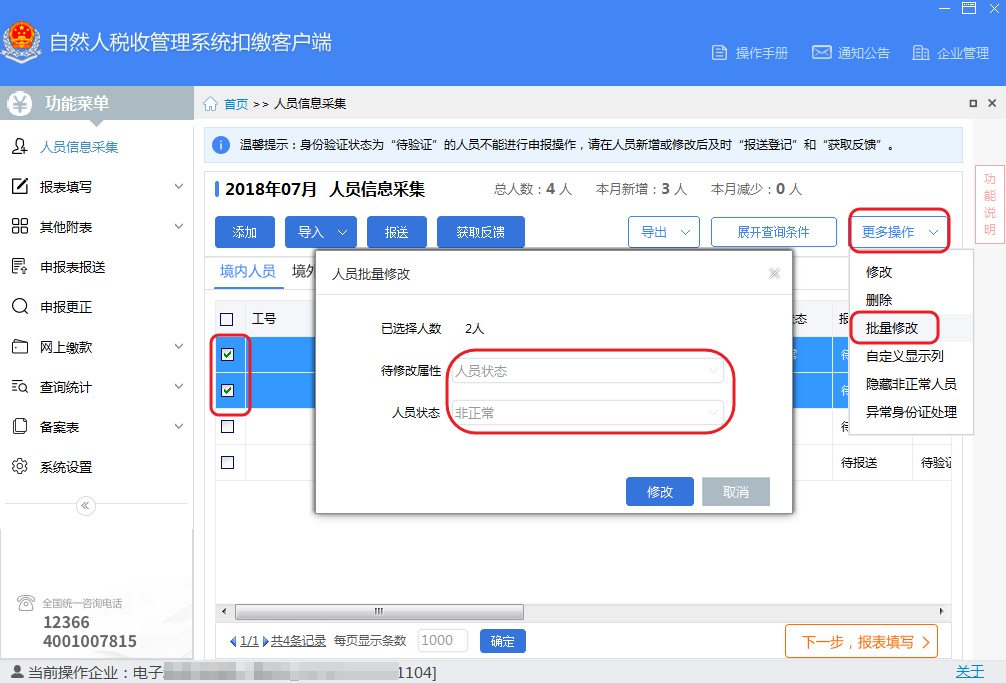Click the home icon in breadcrumb
The height and width of the screenshot is (683, 1006).
210,104
